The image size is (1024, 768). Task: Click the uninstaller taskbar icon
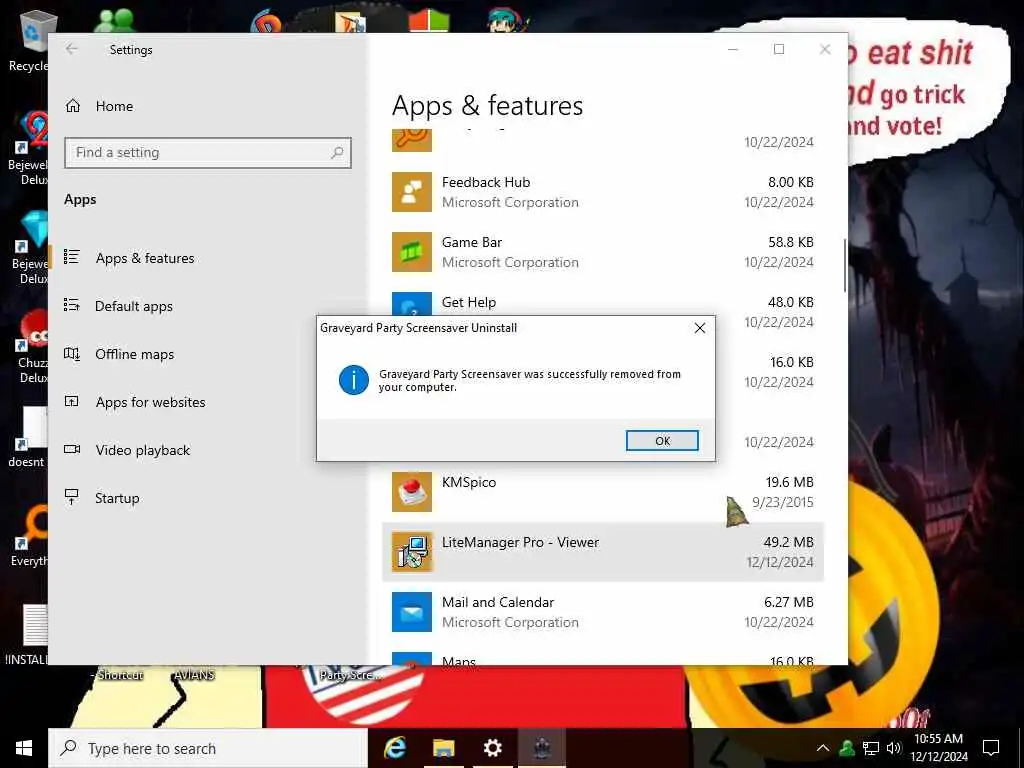541,748
